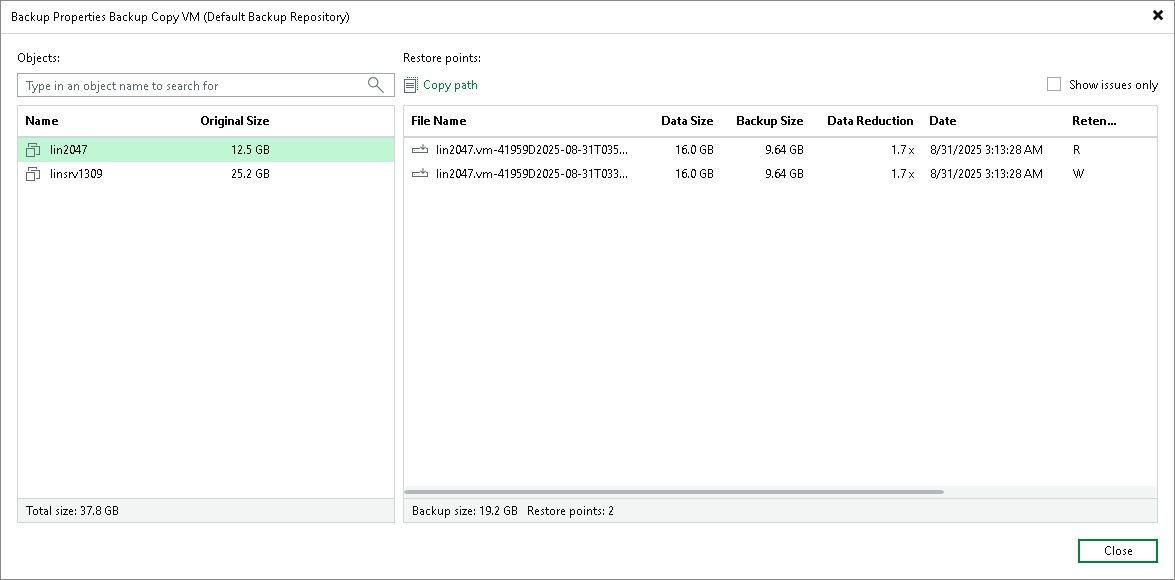
Task: Click the Copy path link
Action: (450, 85)
